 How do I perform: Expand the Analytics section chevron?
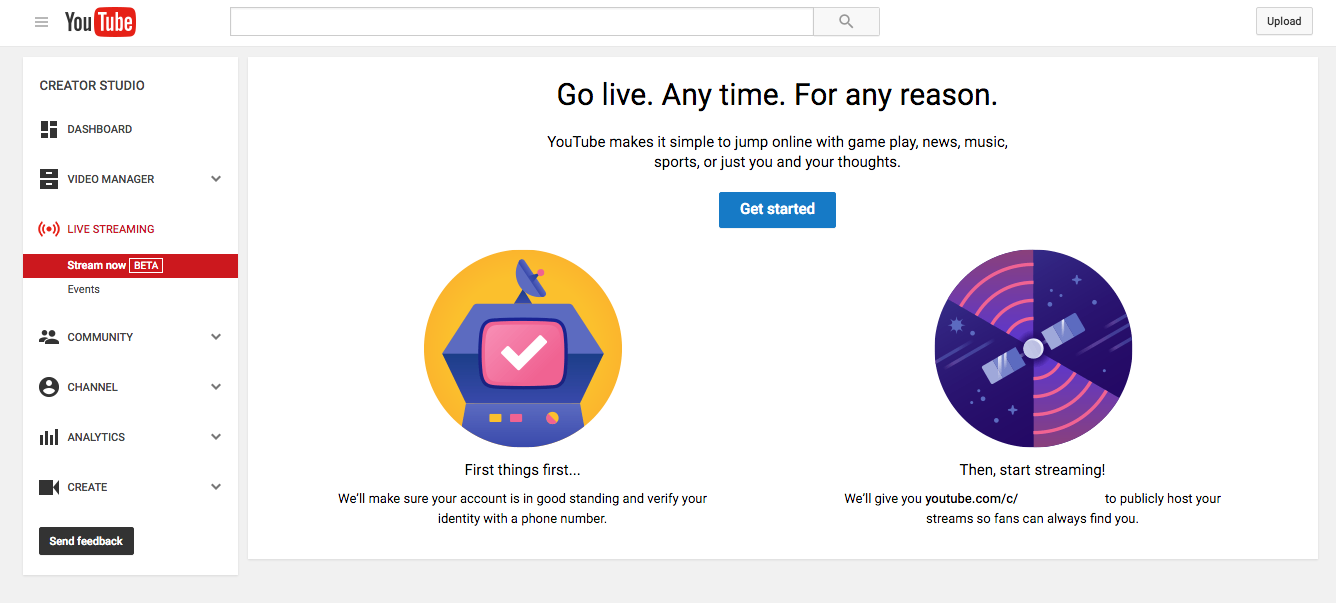point(216,437)
